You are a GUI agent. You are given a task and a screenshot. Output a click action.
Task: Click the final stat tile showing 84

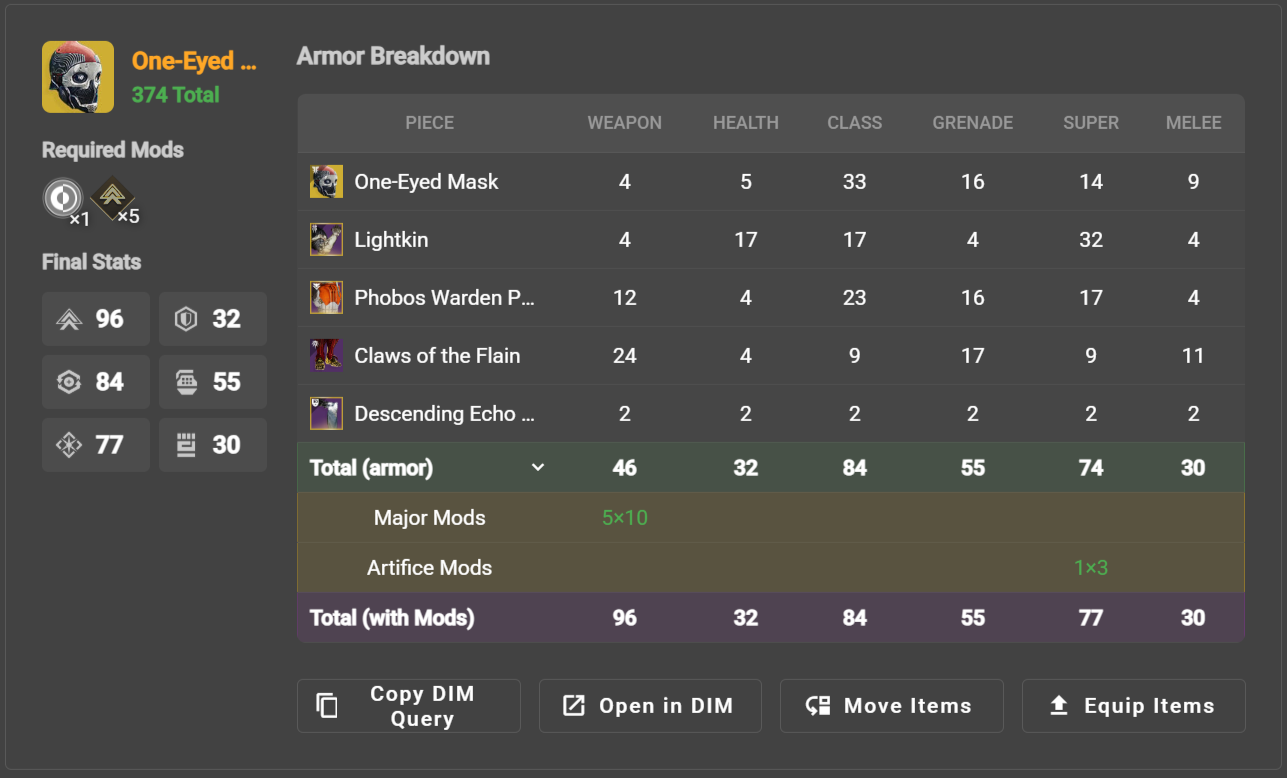click(96, 382)
